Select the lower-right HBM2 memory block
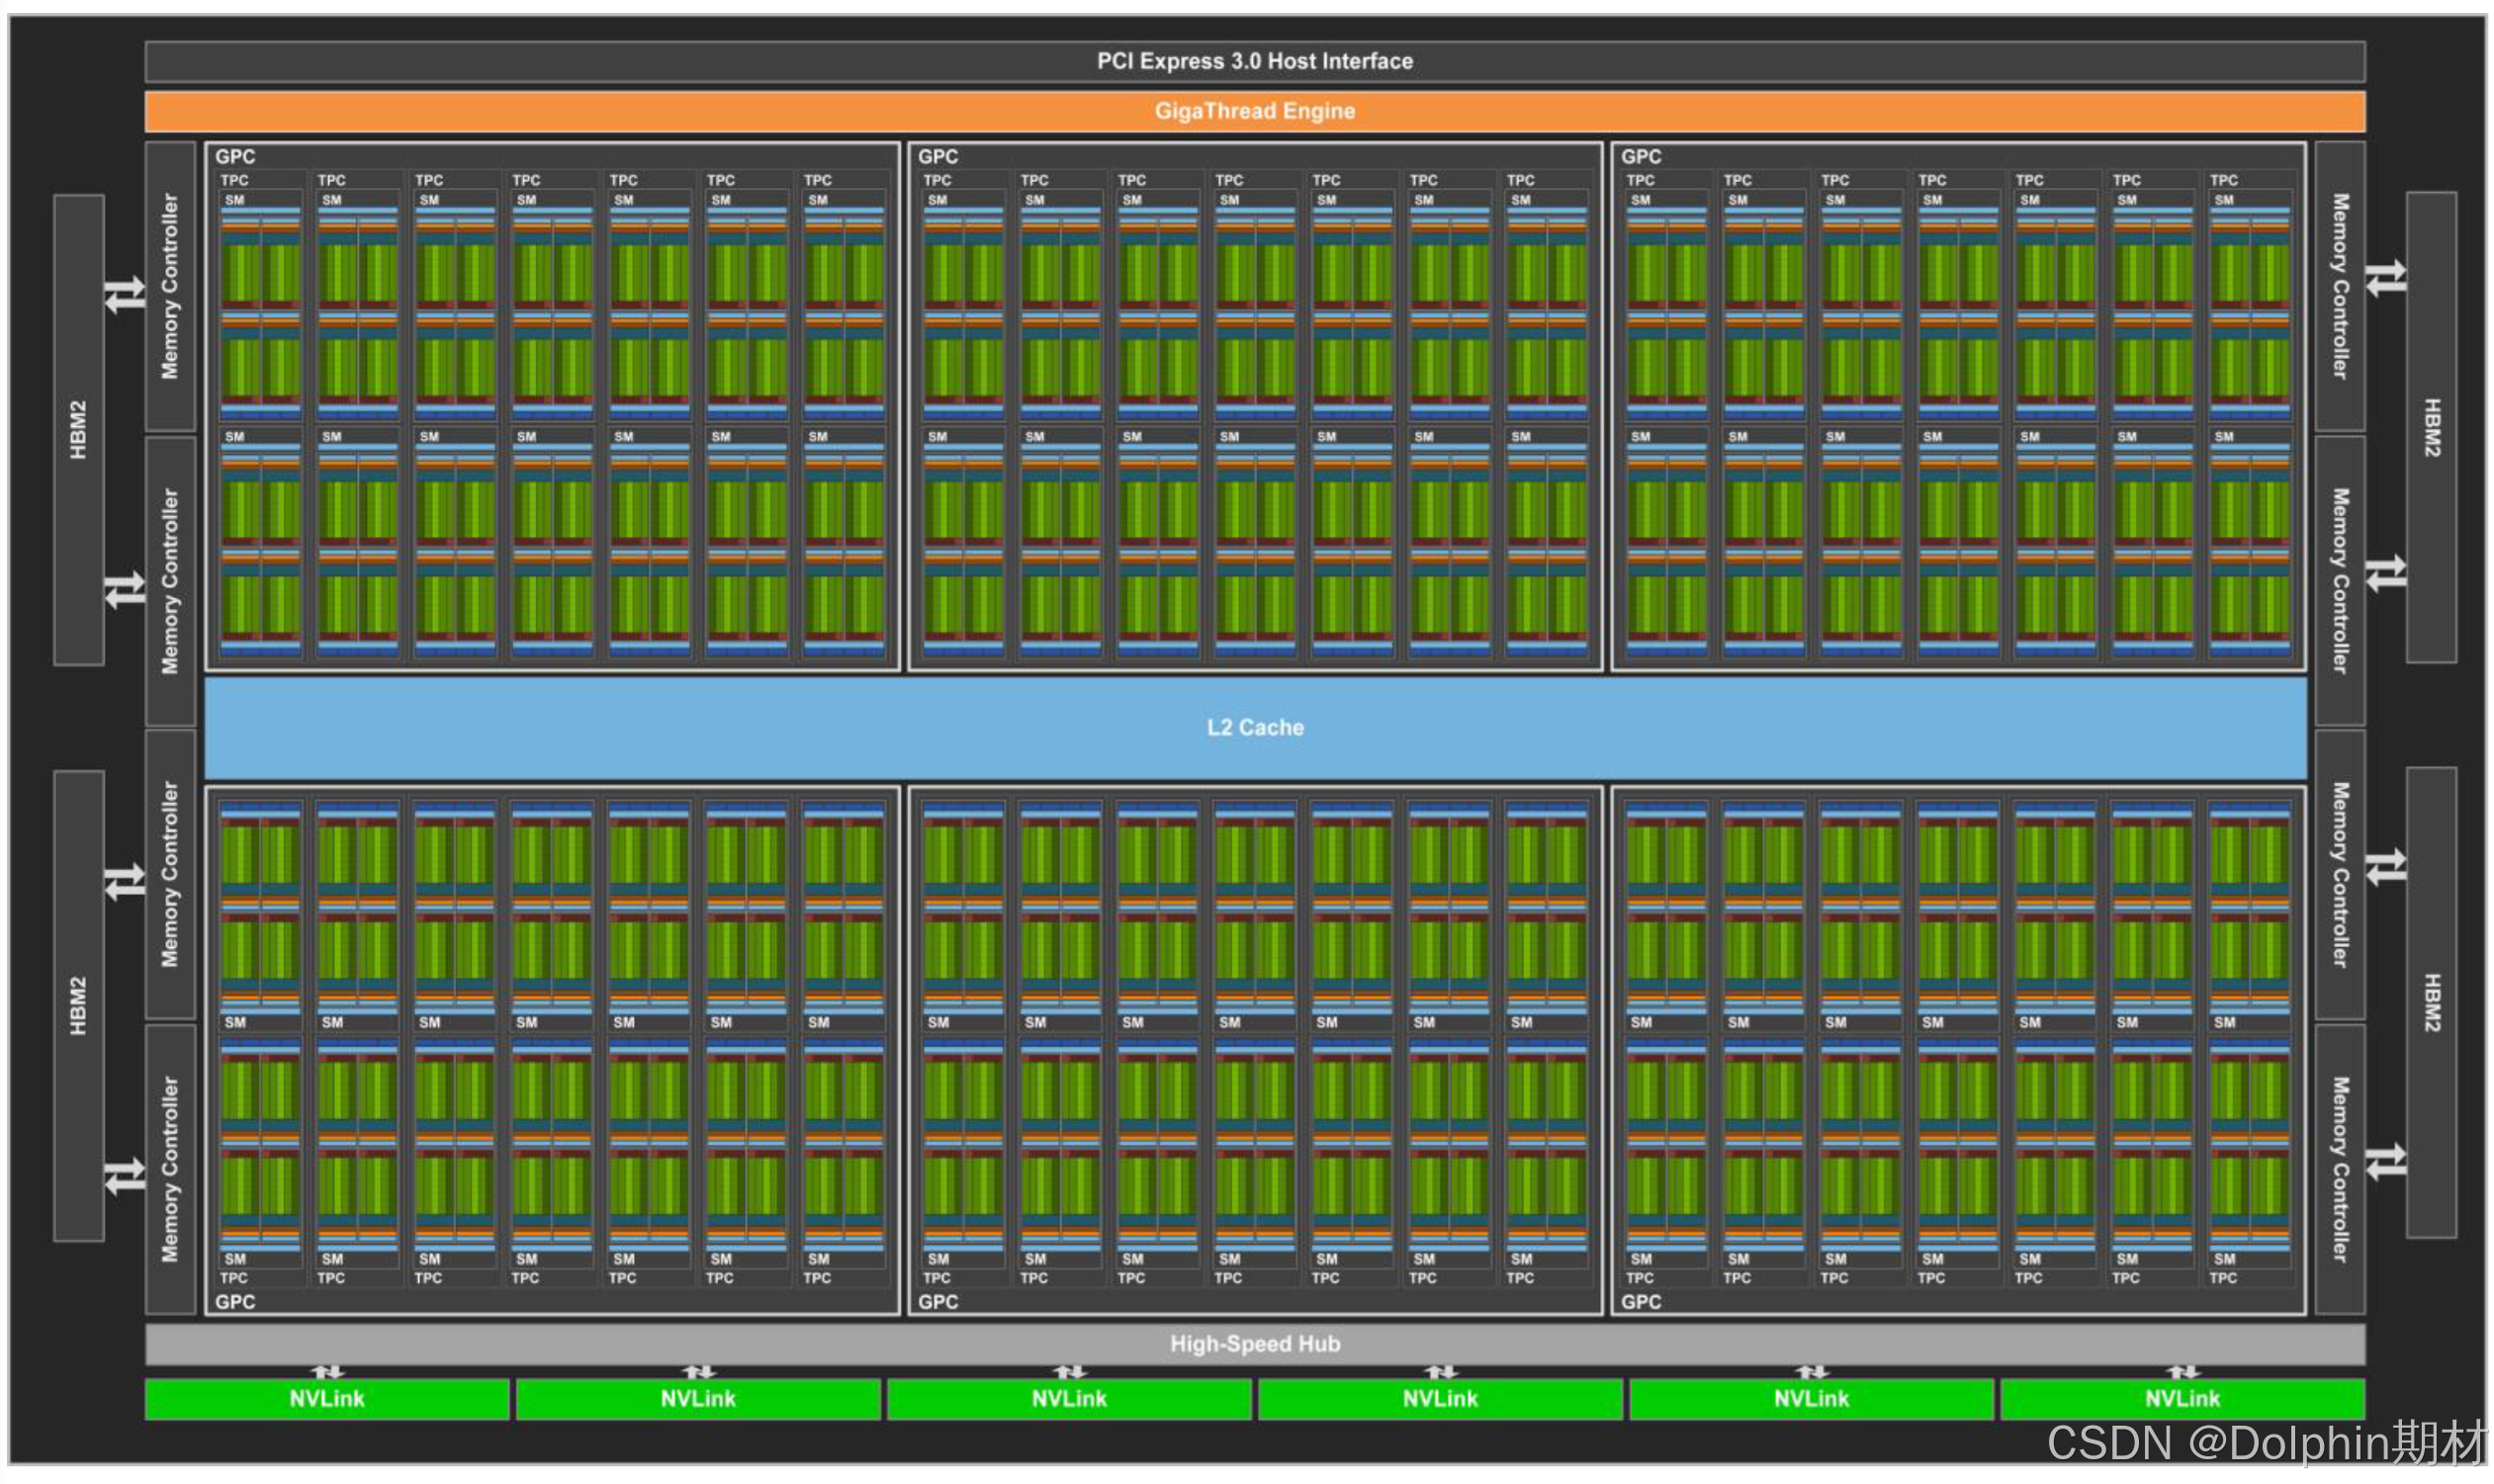2494x1484 pixels. (x=2430, y=1002)
